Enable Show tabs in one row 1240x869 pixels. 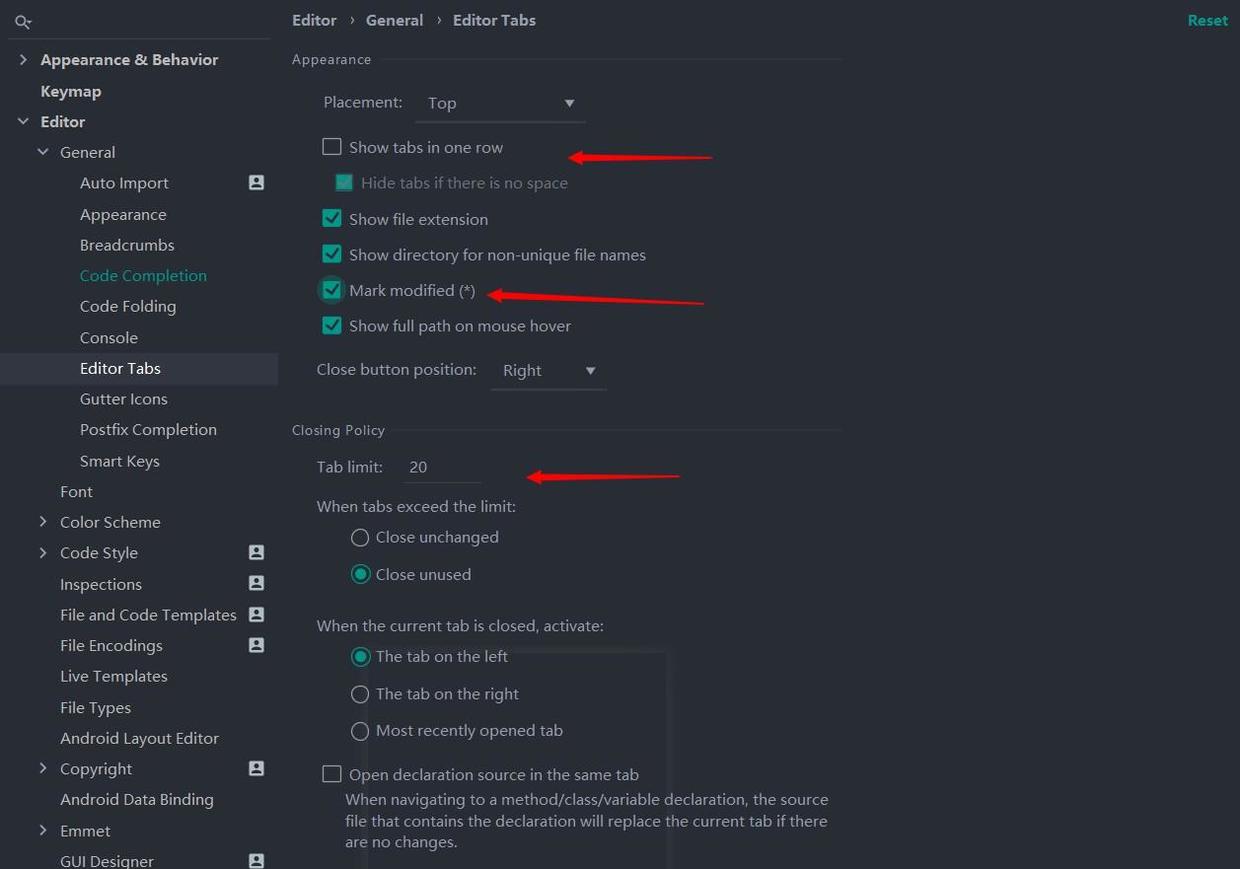332,147
